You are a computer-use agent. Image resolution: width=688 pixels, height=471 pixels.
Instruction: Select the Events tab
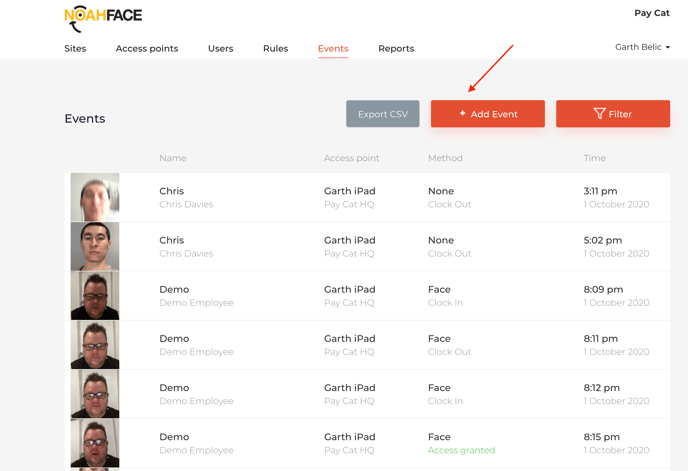click(333, 49)
